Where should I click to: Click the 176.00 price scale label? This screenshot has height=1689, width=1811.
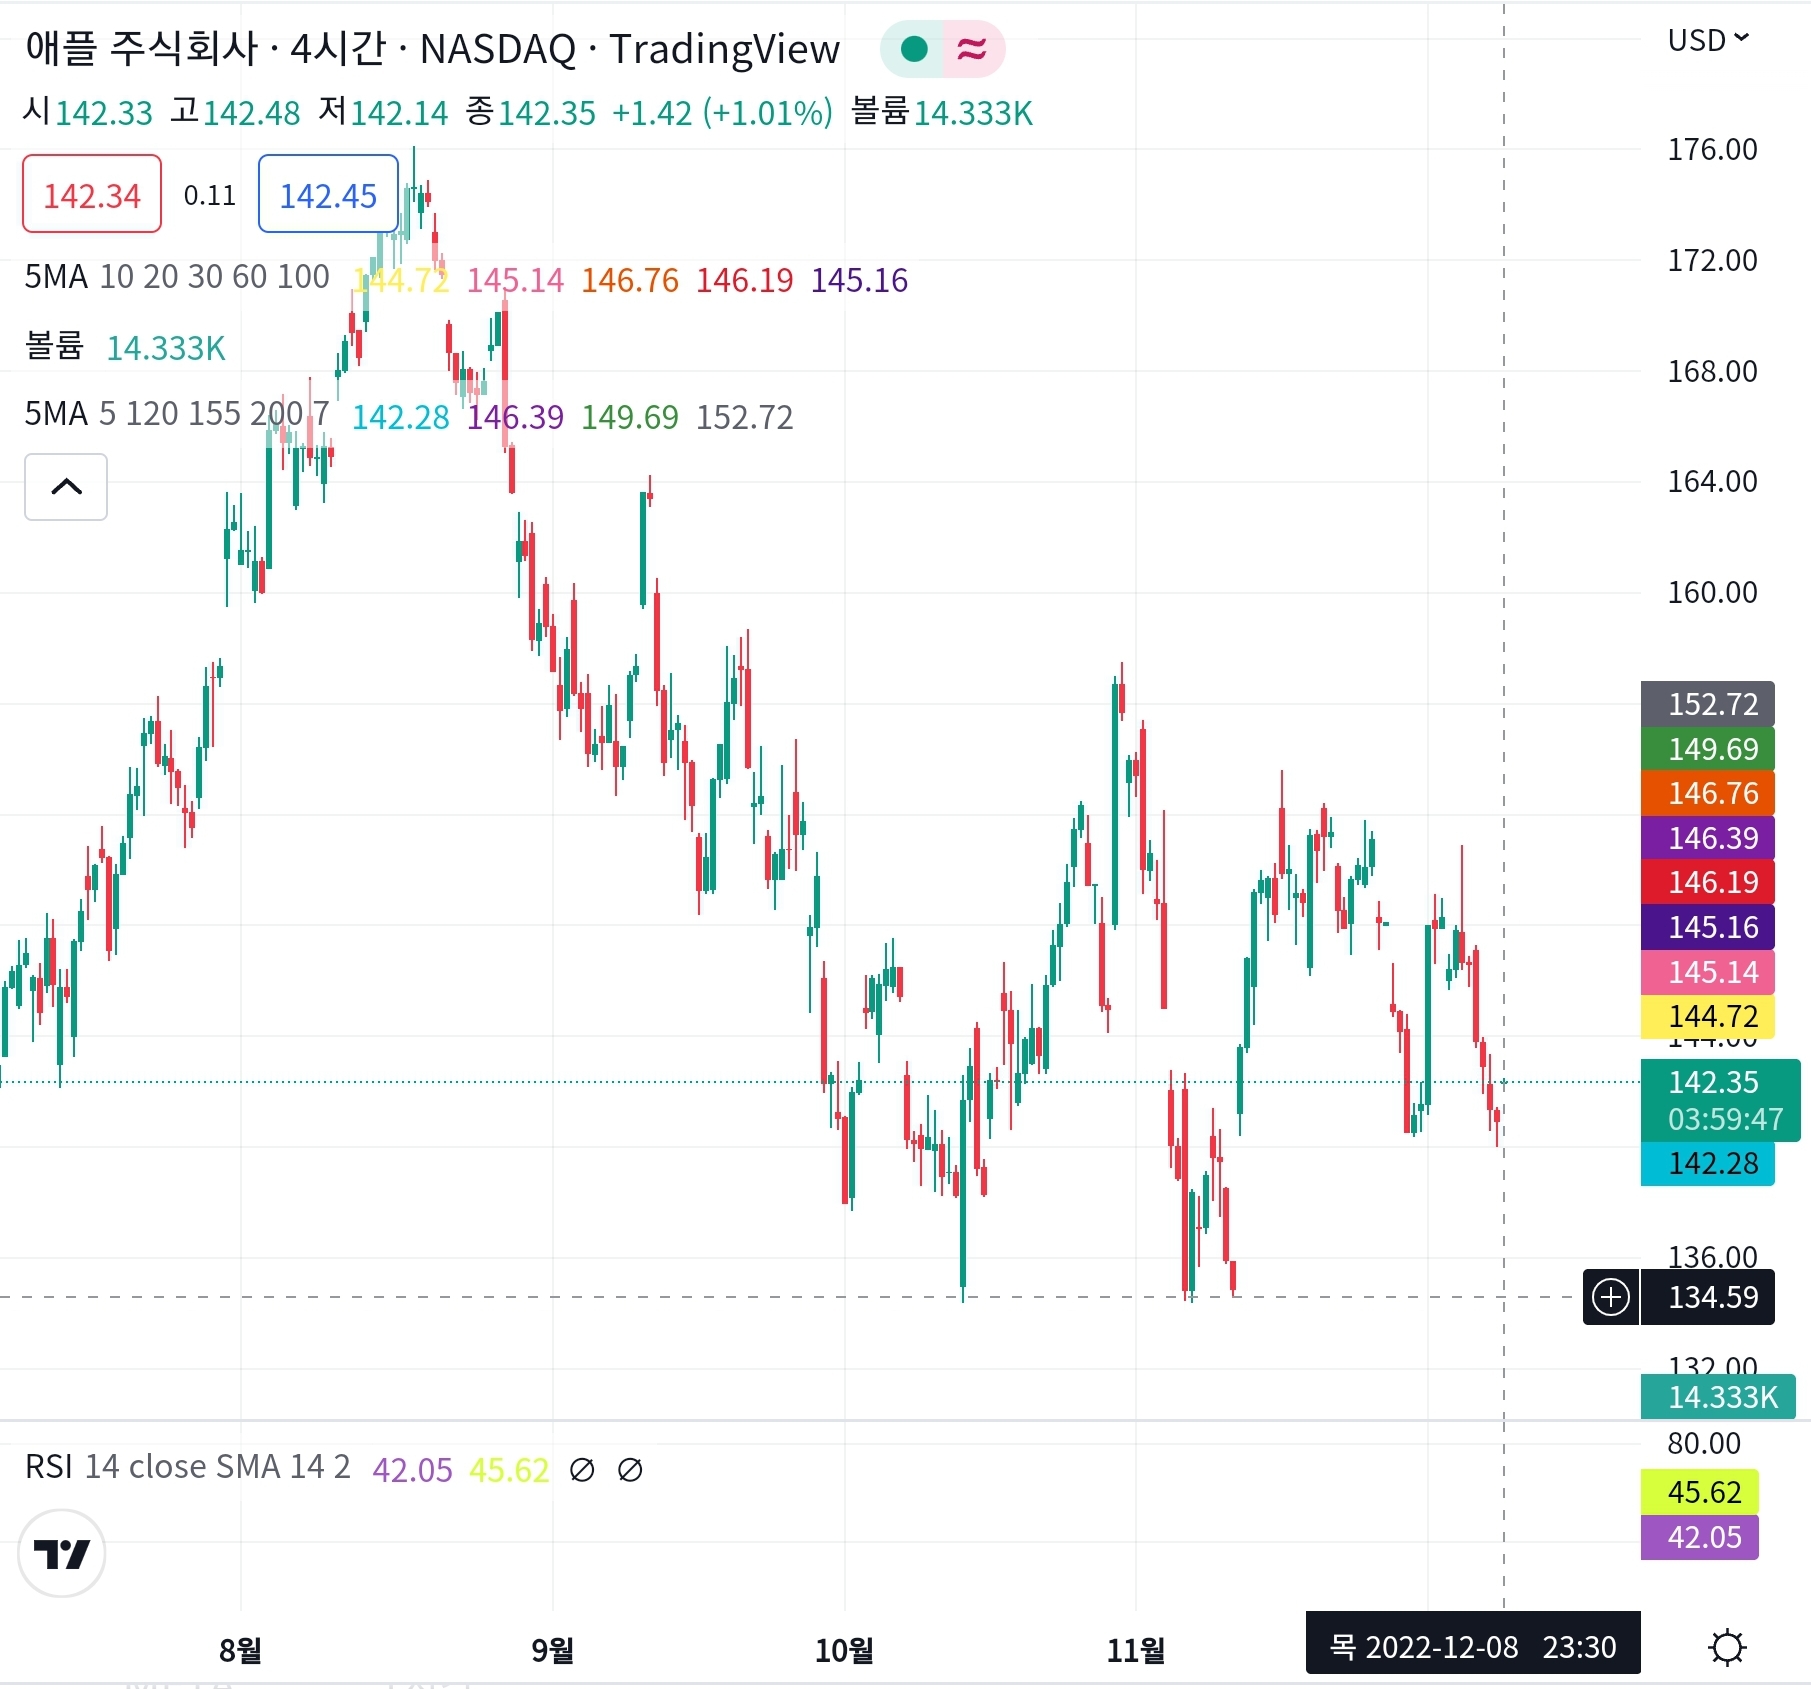point(1711,150)
